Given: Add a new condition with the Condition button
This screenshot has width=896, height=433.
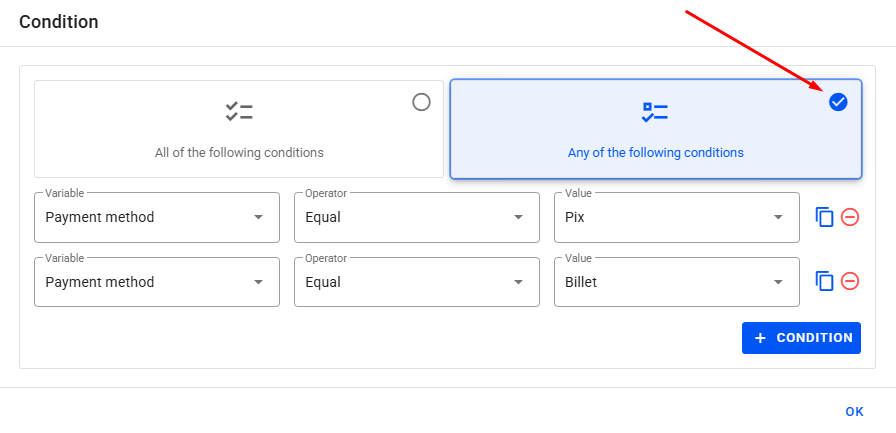Looking at the screenshot, I should 802,338.
